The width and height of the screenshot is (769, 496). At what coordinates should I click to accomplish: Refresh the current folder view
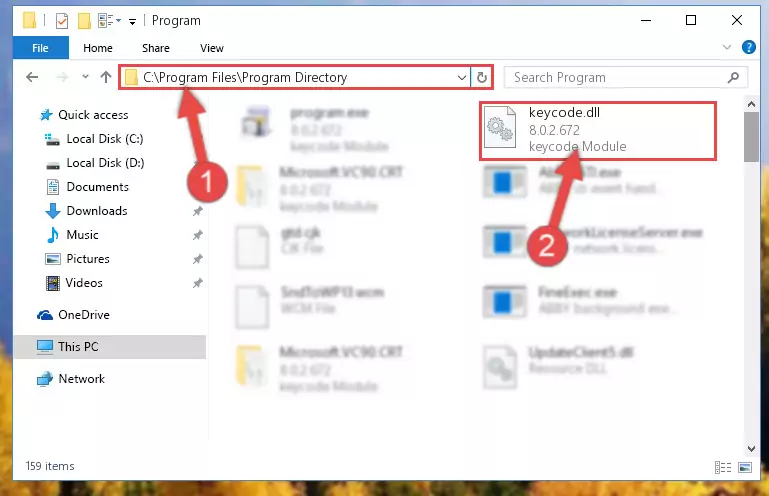pyautogui.click(x=482, y=78)
